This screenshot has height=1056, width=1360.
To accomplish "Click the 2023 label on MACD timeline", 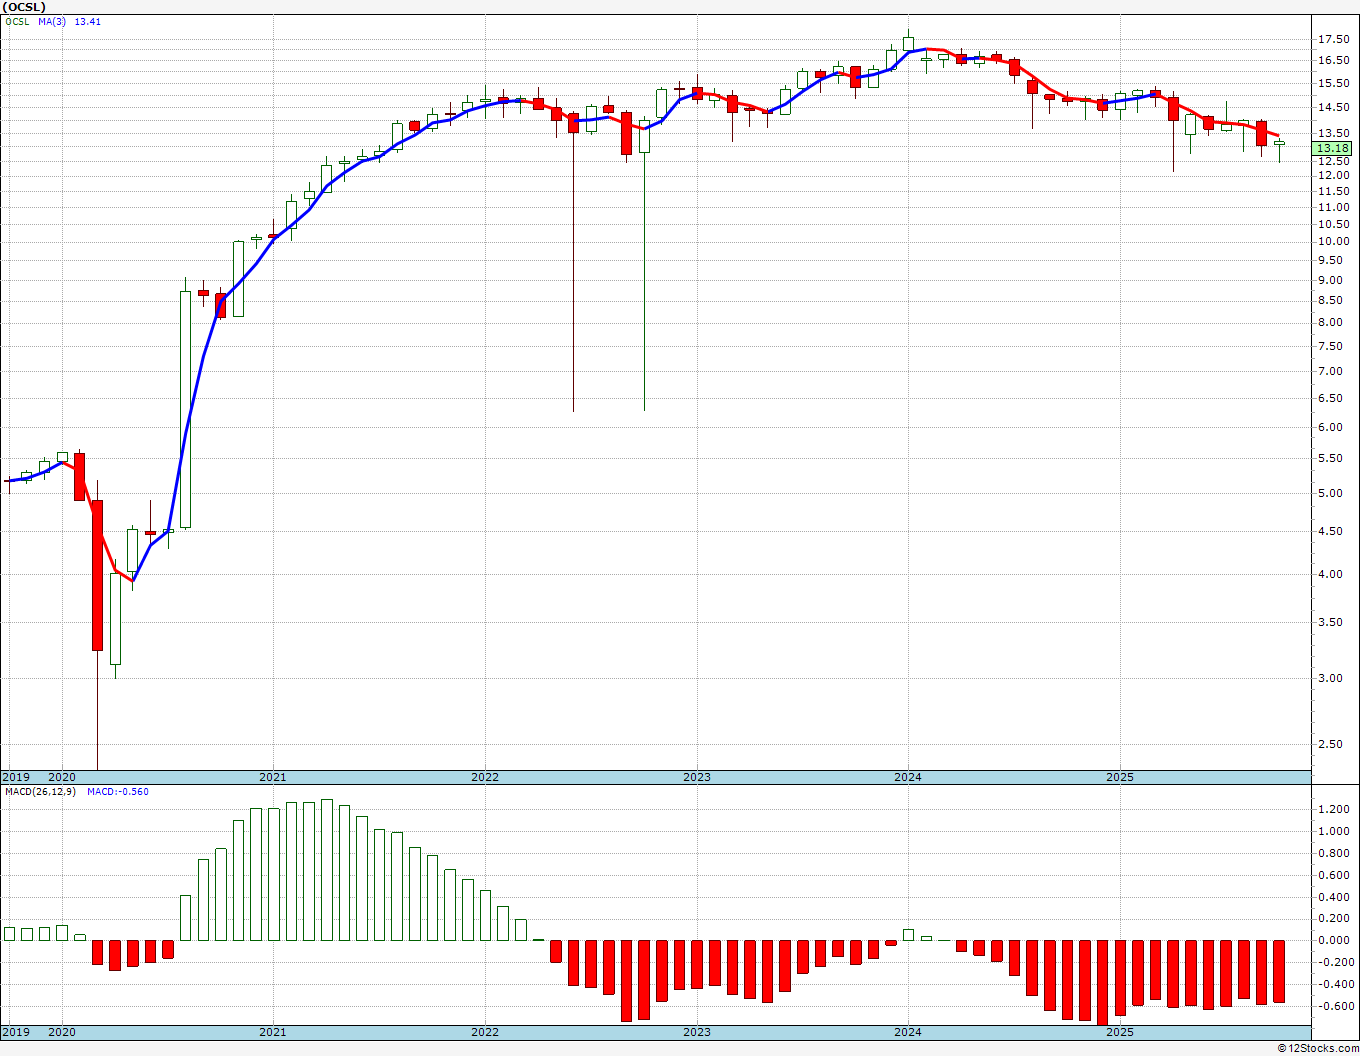I will coord(697,1032).
